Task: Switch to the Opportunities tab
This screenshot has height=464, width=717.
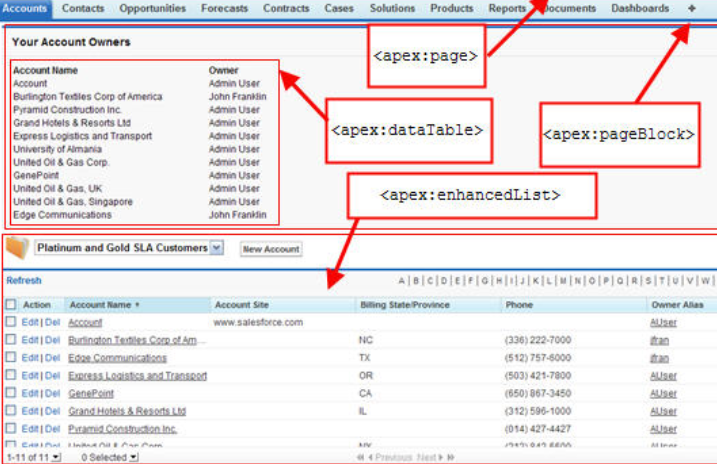Action: [152, 8]
